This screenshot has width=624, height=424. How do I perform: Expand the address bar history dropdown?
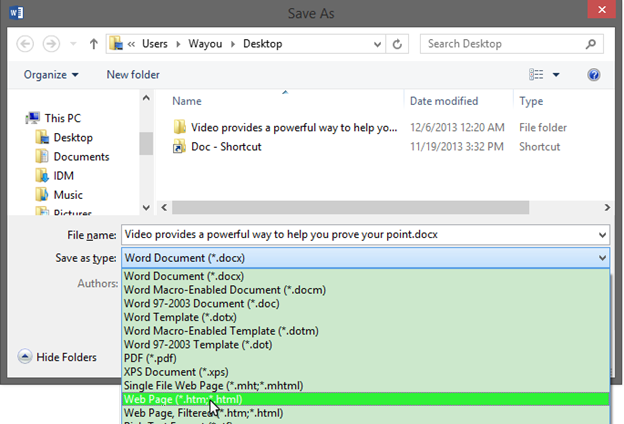(374, 44)
